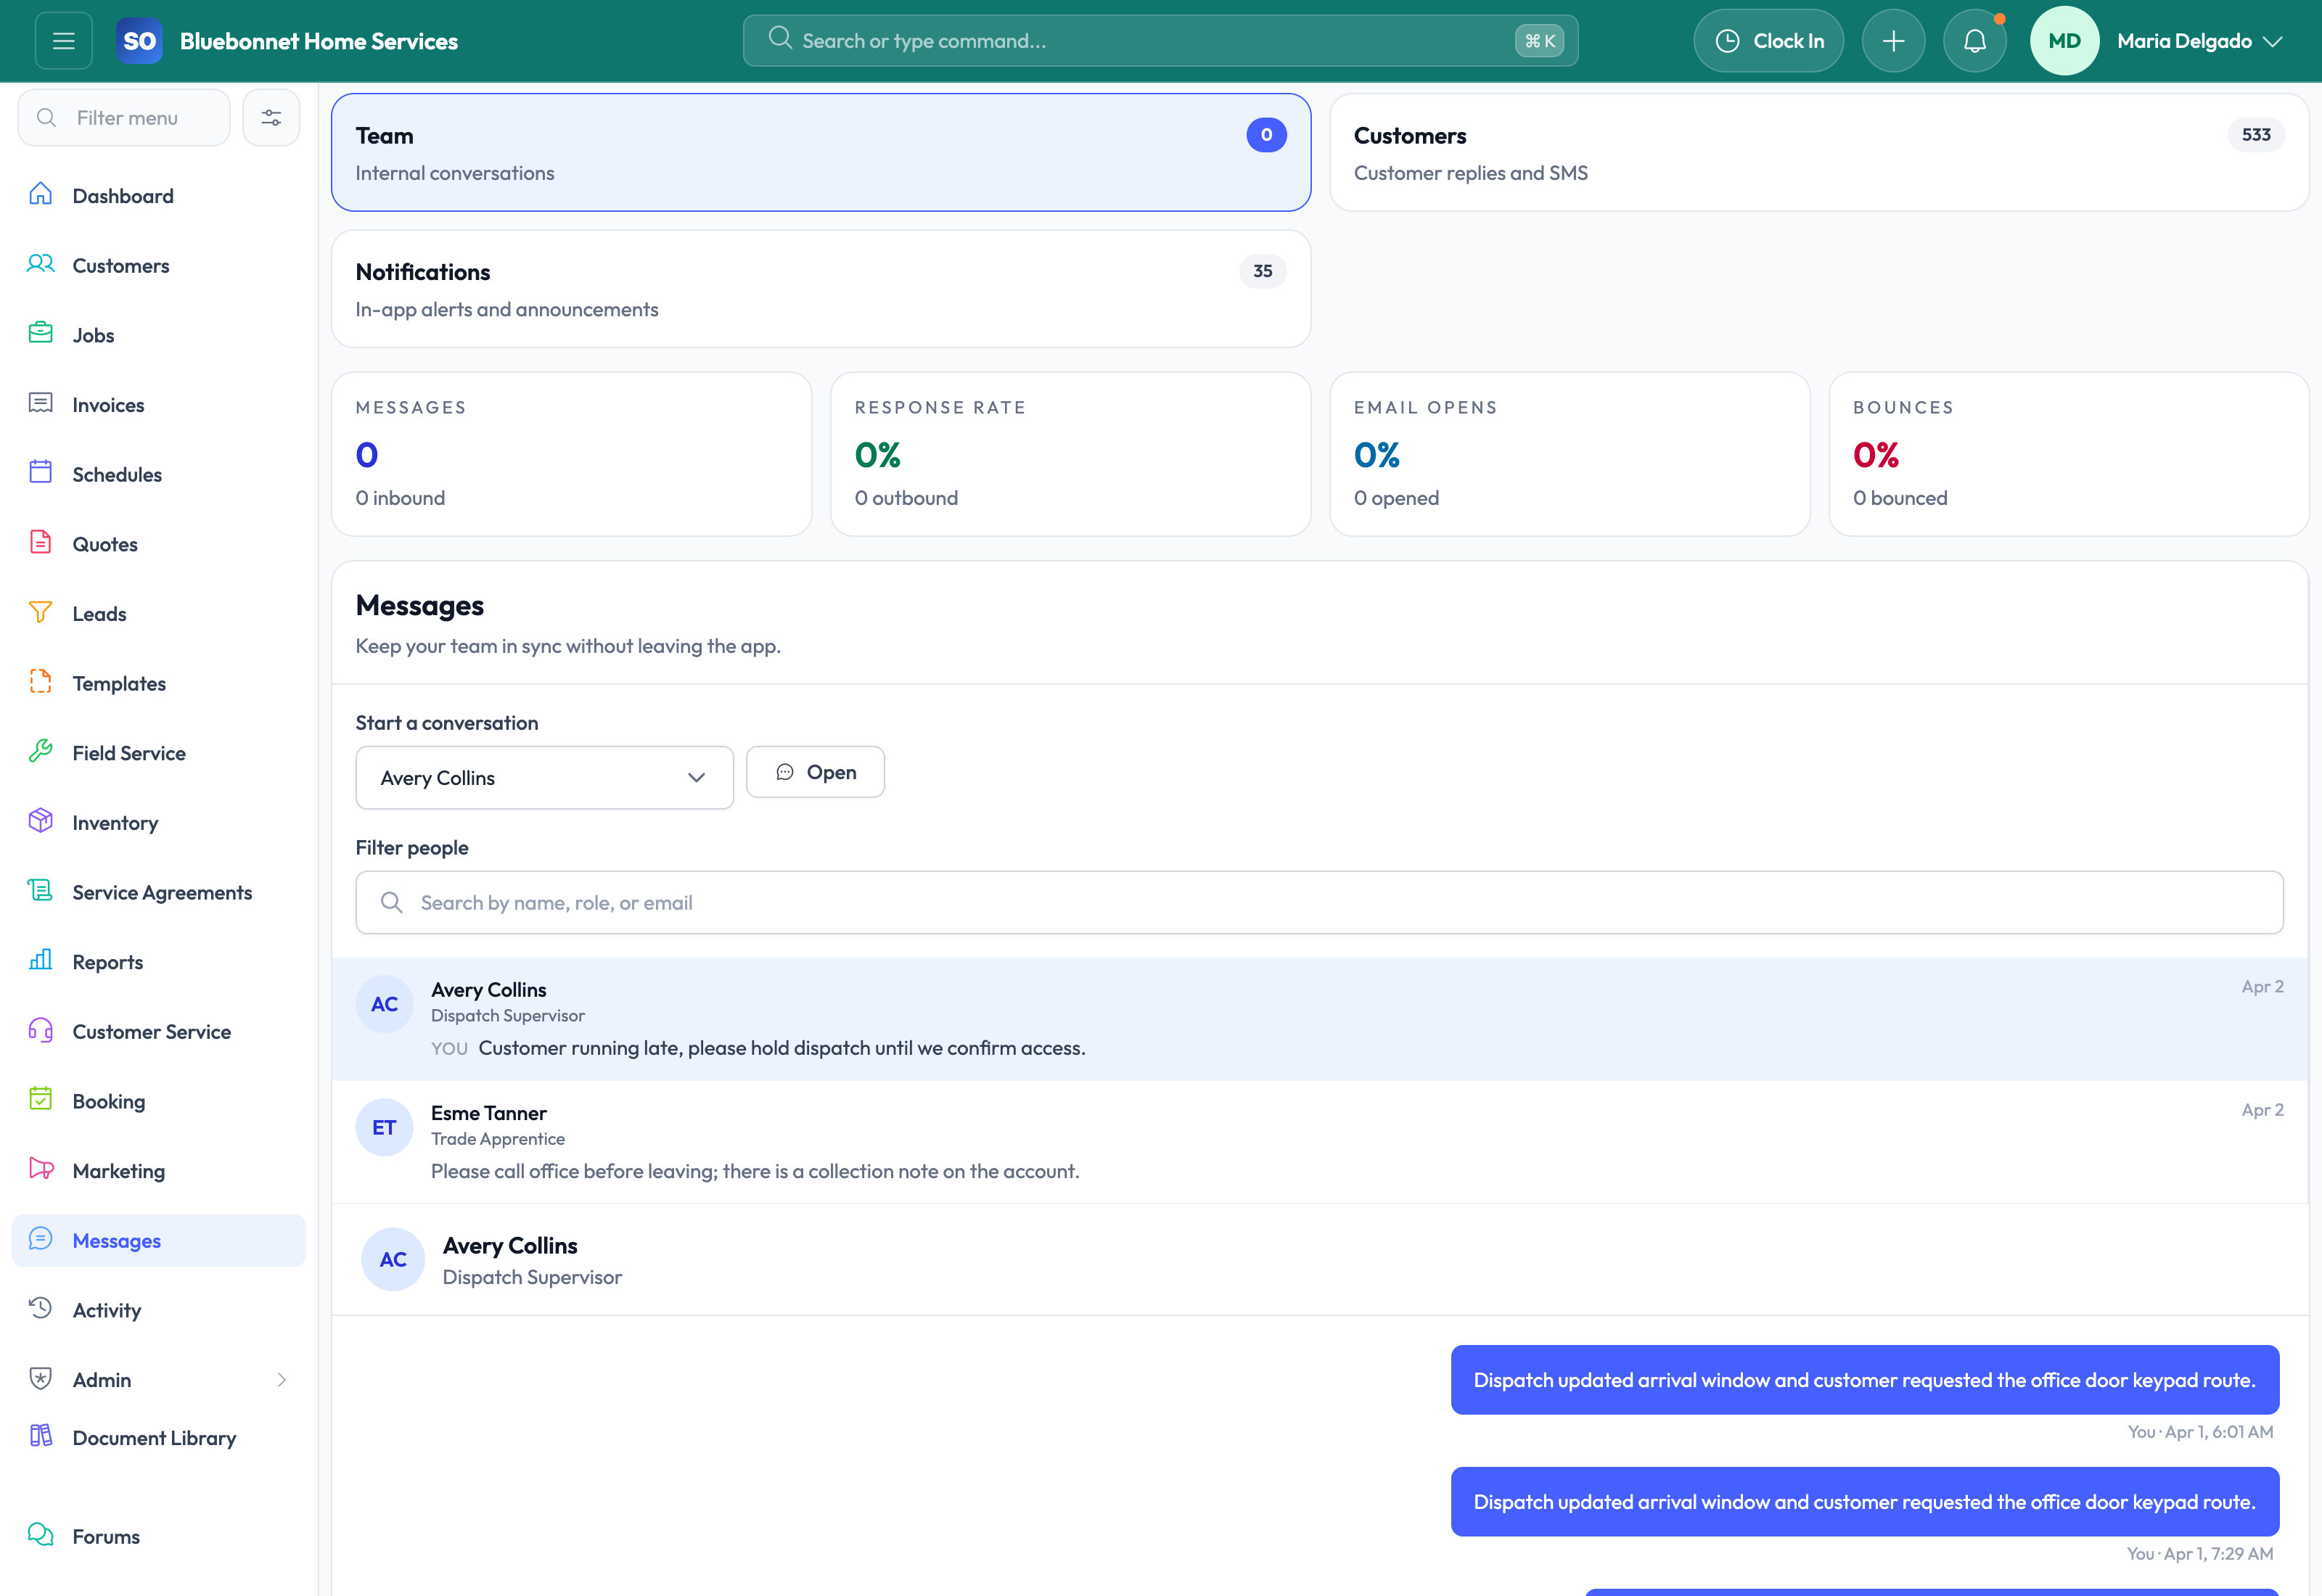Click the Jobs briefcase icon
Image resolution: width=2322 pixels, height=1596 pixels.
click(x=41, y=334)
